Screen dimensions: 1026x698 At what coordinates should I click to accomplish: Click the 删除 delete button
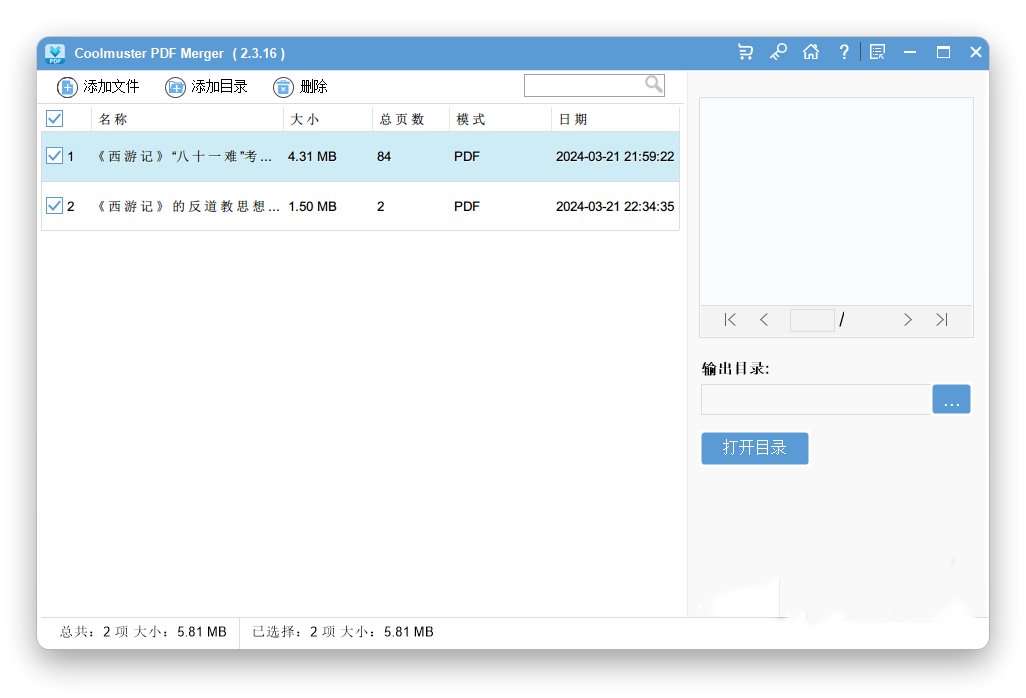pos(300,86)
